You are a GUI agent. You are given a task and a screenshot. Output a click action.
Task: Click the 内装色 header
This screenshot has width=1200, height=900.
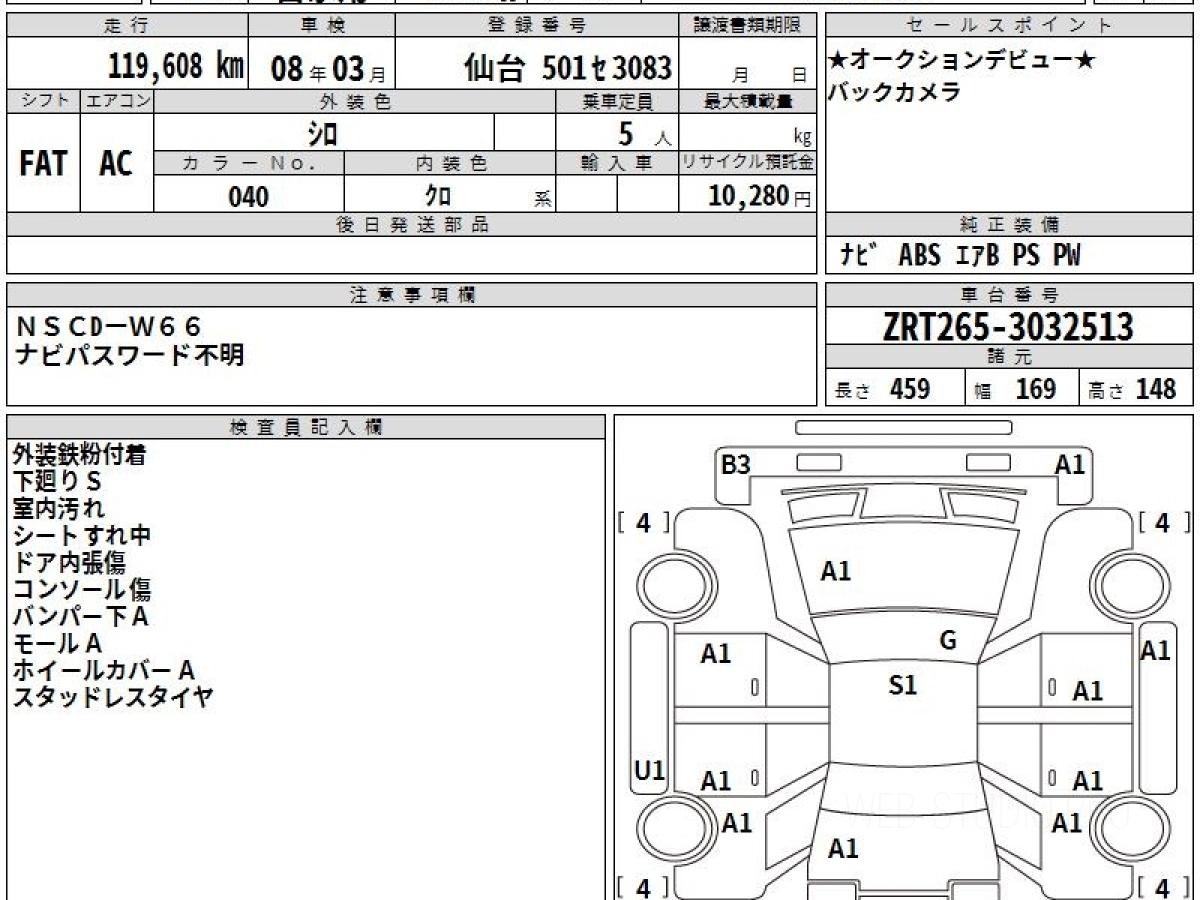[x=450, y=164]
